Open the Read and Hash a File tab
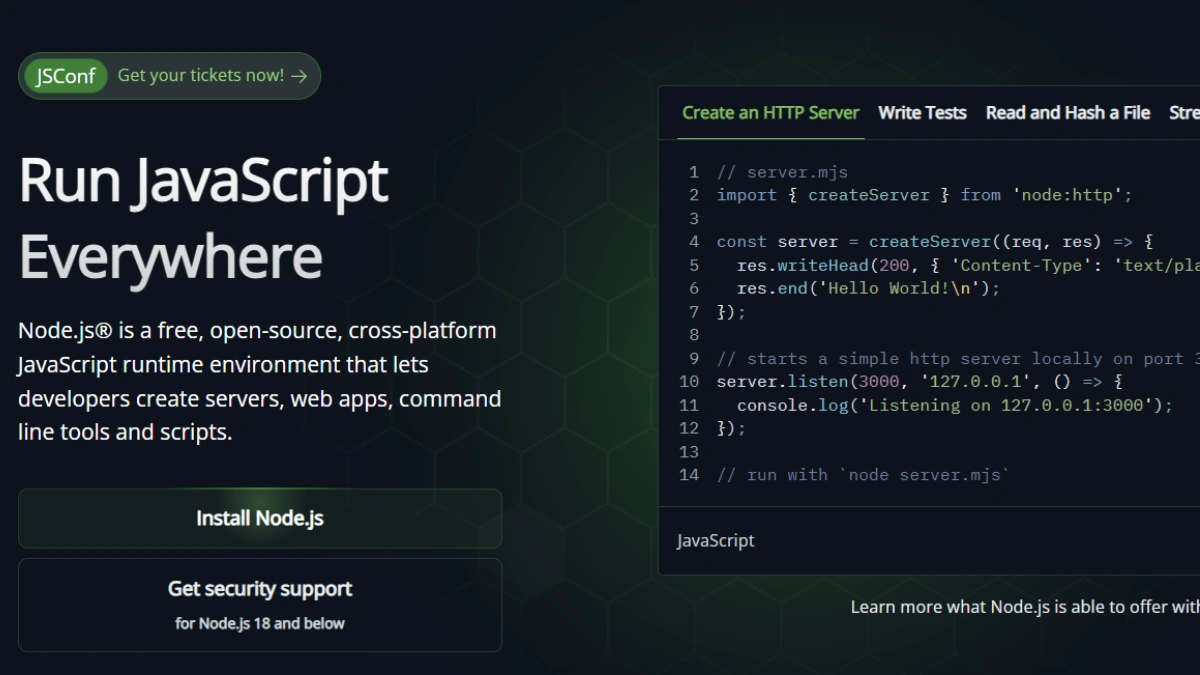Viewport: 1200px width, 675px height. tap(1067, 113)
